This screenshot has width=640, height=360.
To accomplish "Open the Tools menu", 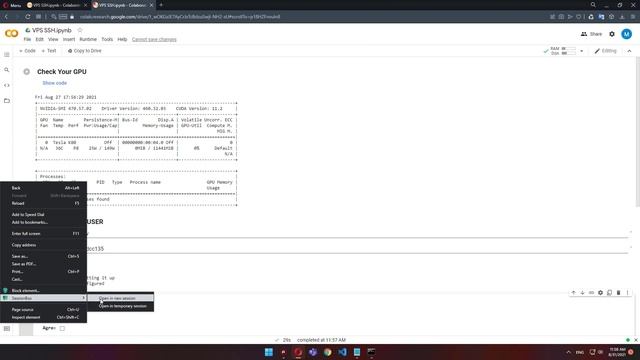I will click(107, 40).
